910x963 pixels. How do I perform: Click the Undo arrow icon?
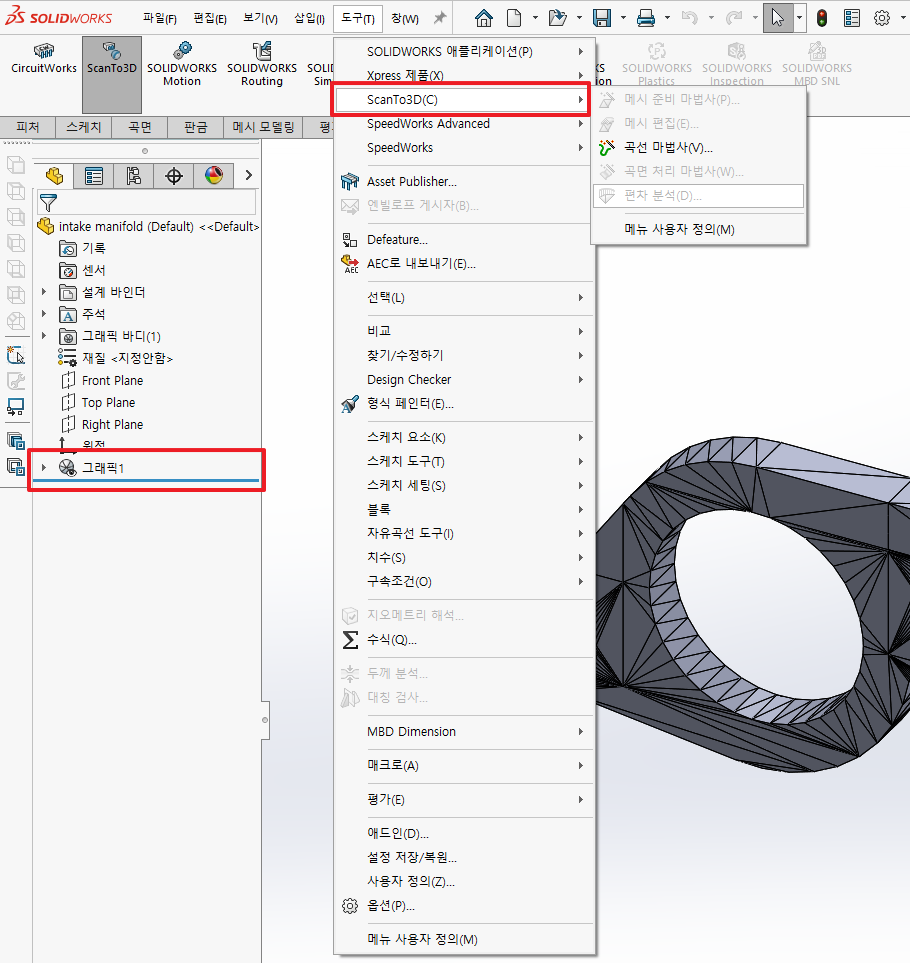pyautogui.click(x=690, y=18)
